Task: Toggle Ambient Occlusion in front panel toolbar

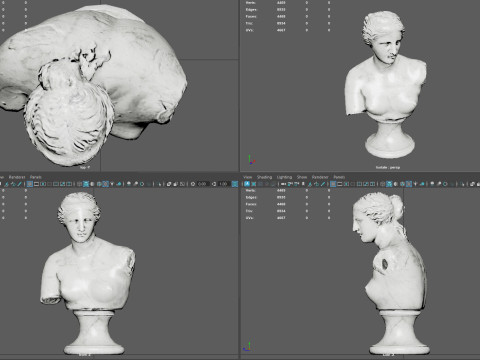Action: (129, 184)
